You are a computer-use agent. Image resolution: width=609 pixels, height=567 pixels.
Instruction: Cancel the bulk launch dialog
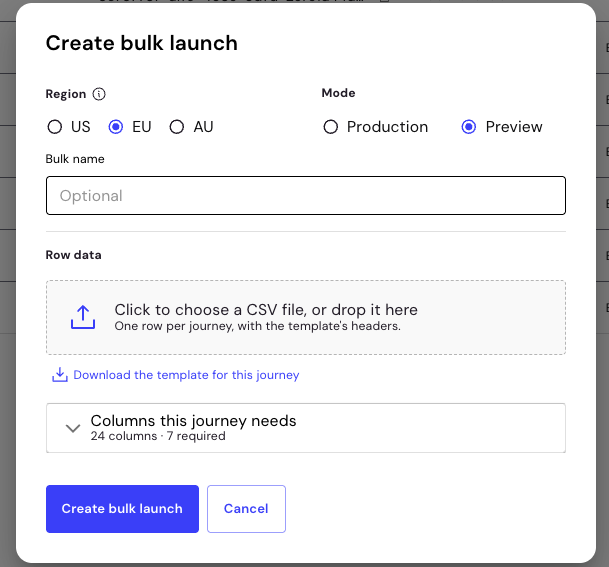[246, 509]
